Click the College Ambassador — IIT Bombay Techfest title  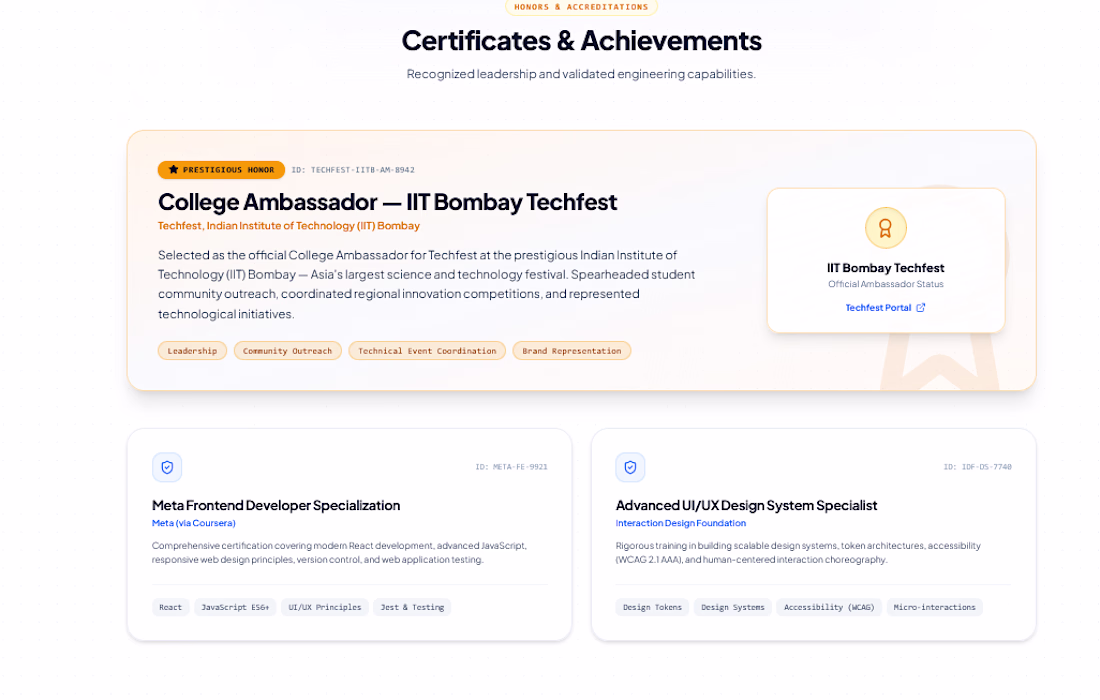(387, 202)
